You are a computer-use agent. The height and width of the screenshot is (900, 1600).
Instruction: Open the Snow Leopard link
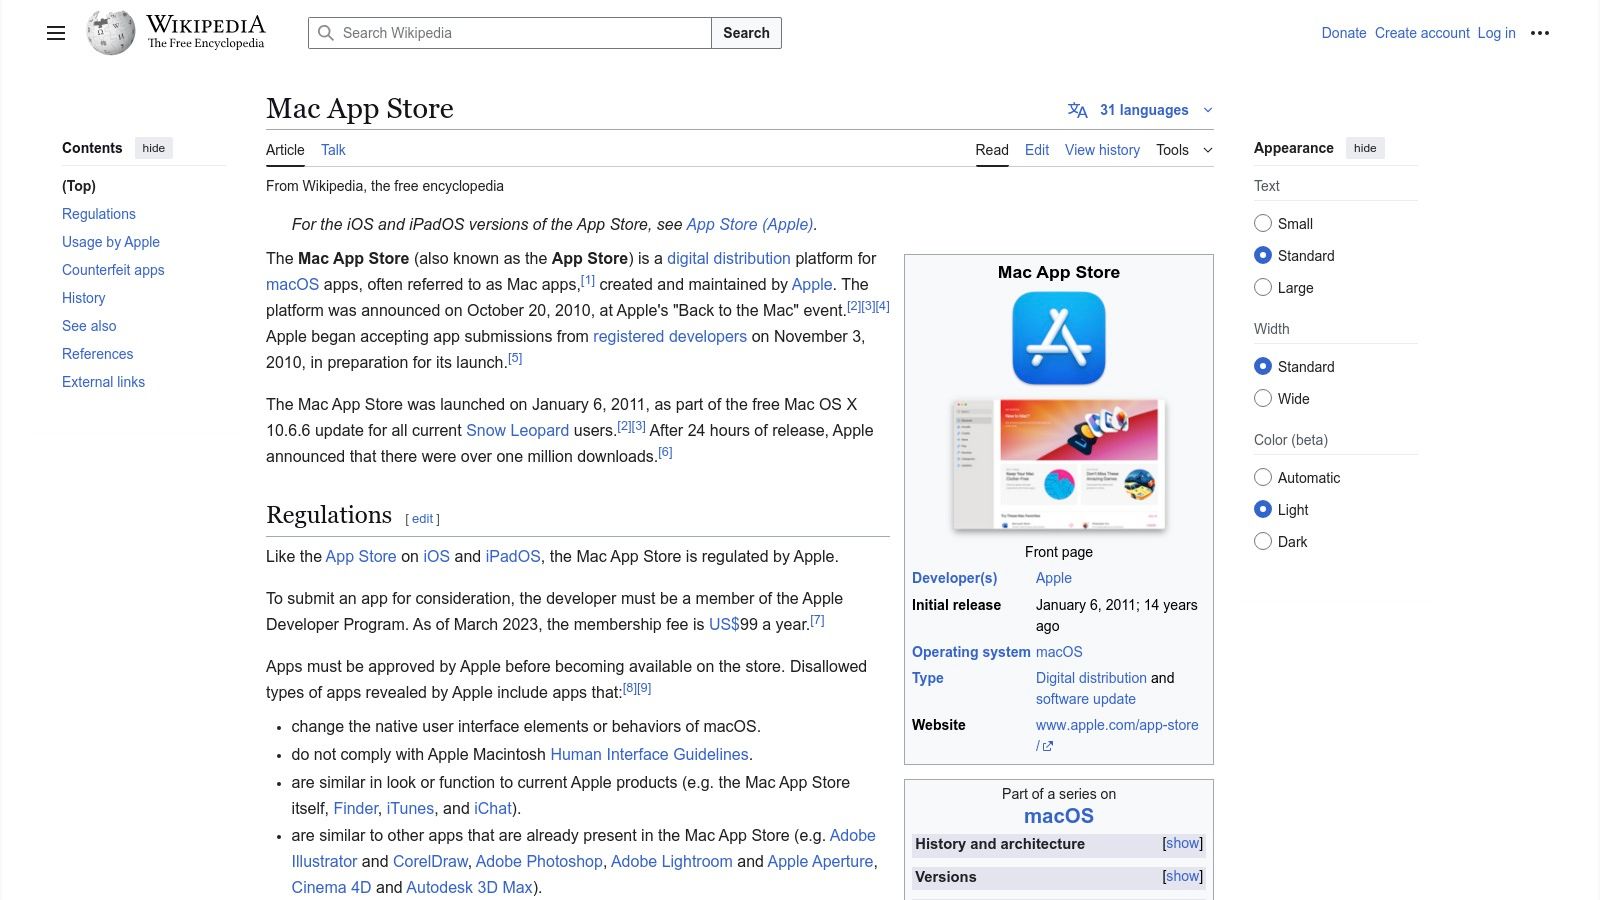coord(517,430)
